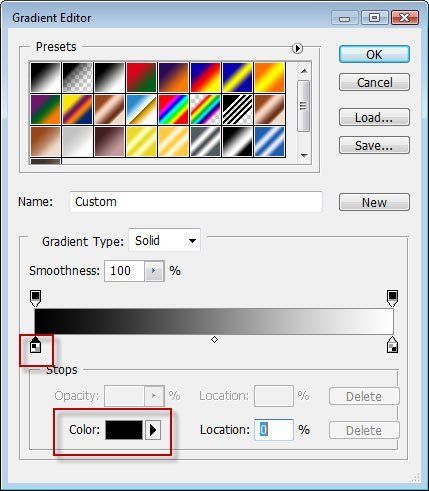Viewport: 429px width, 491px height.
Task: Select the left opacity stop above gradient
Action: click(x=35, y=298)
